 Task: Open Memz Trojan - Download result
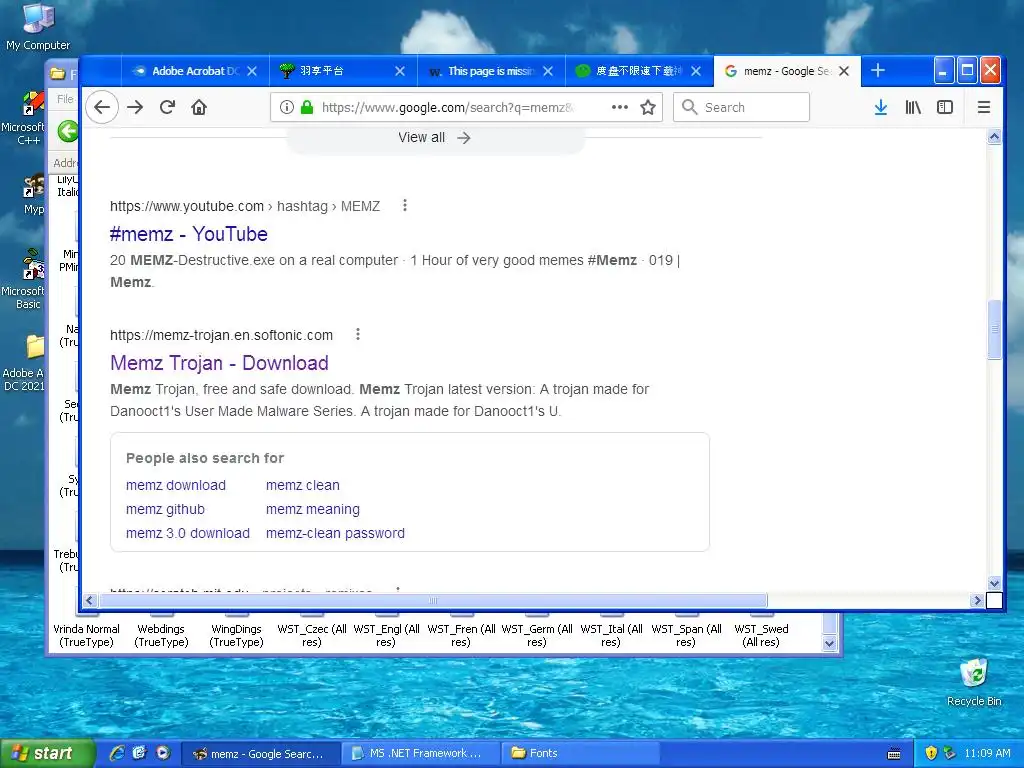(x=219, y=363)
